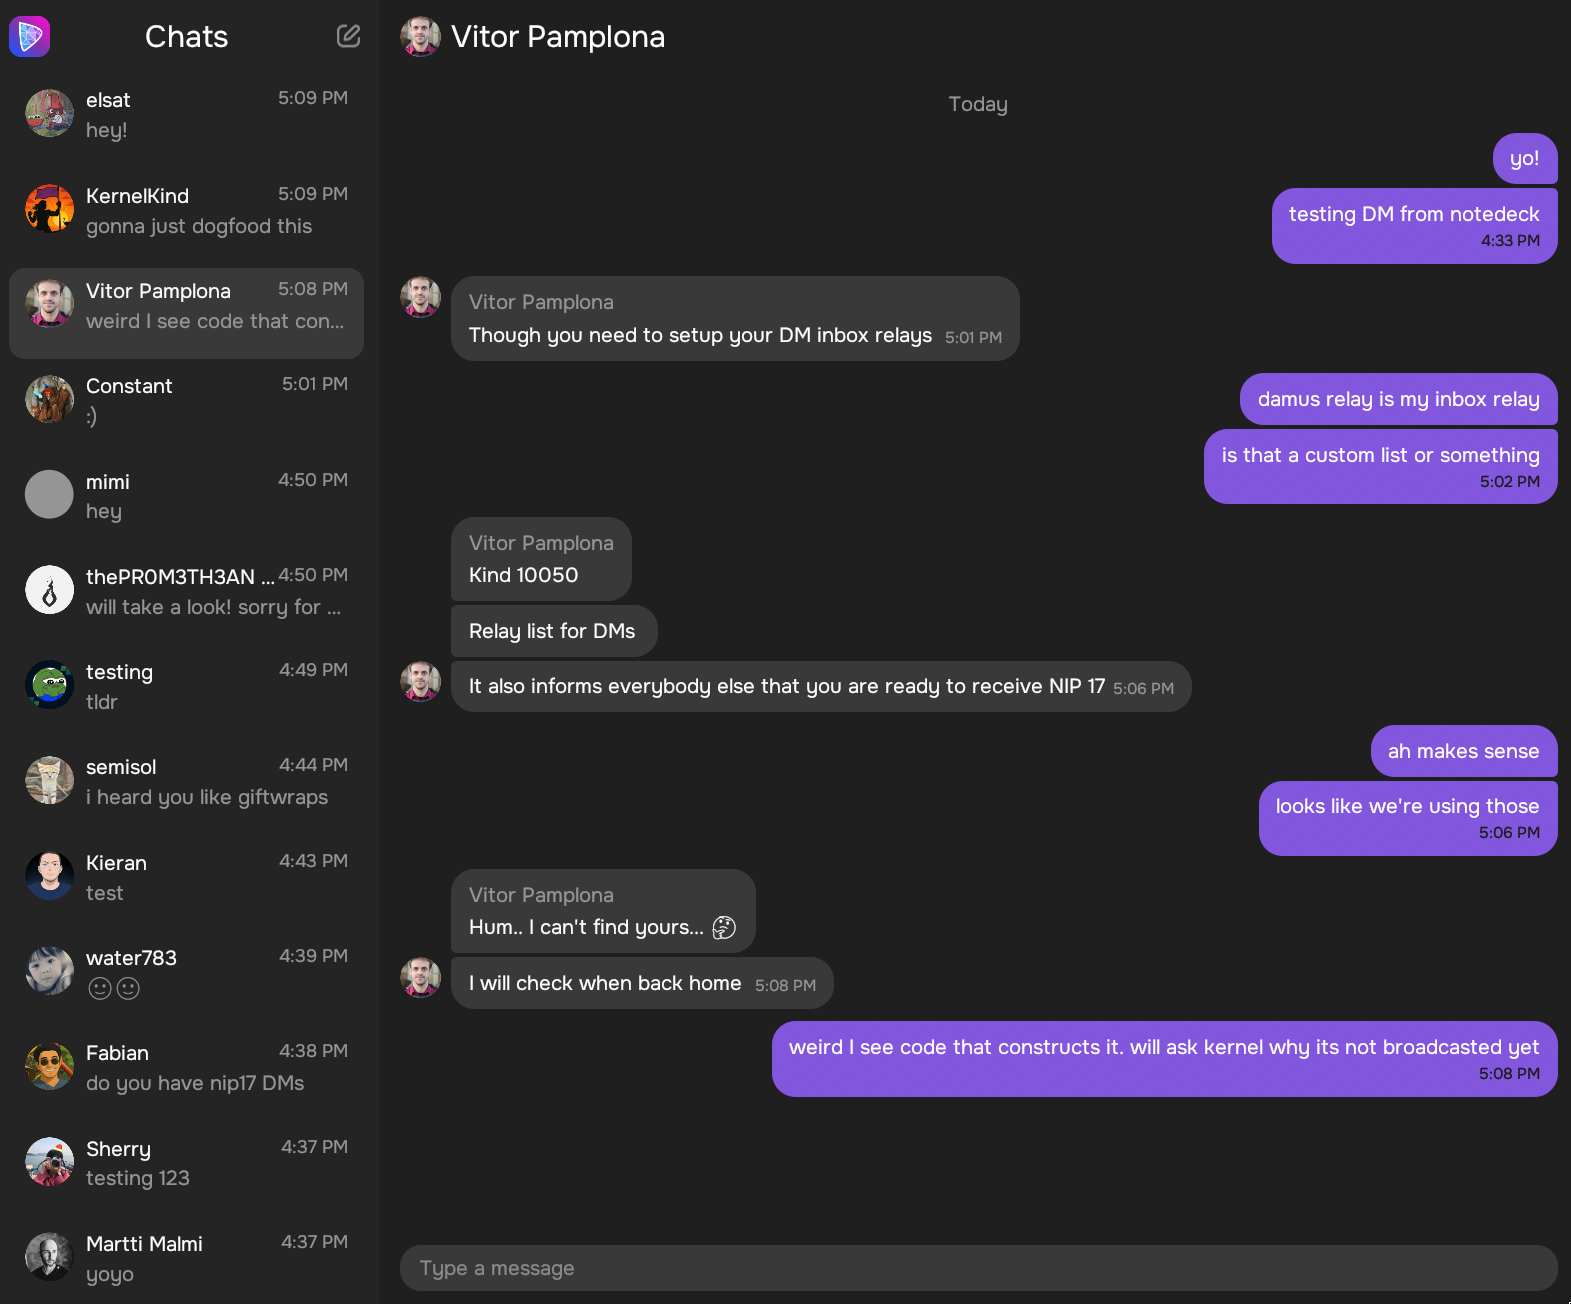Screen dimensions: 1571x1304
Task: Click thePR0M3TH3AN's profile picture
Action: click(x=49, y=590)
